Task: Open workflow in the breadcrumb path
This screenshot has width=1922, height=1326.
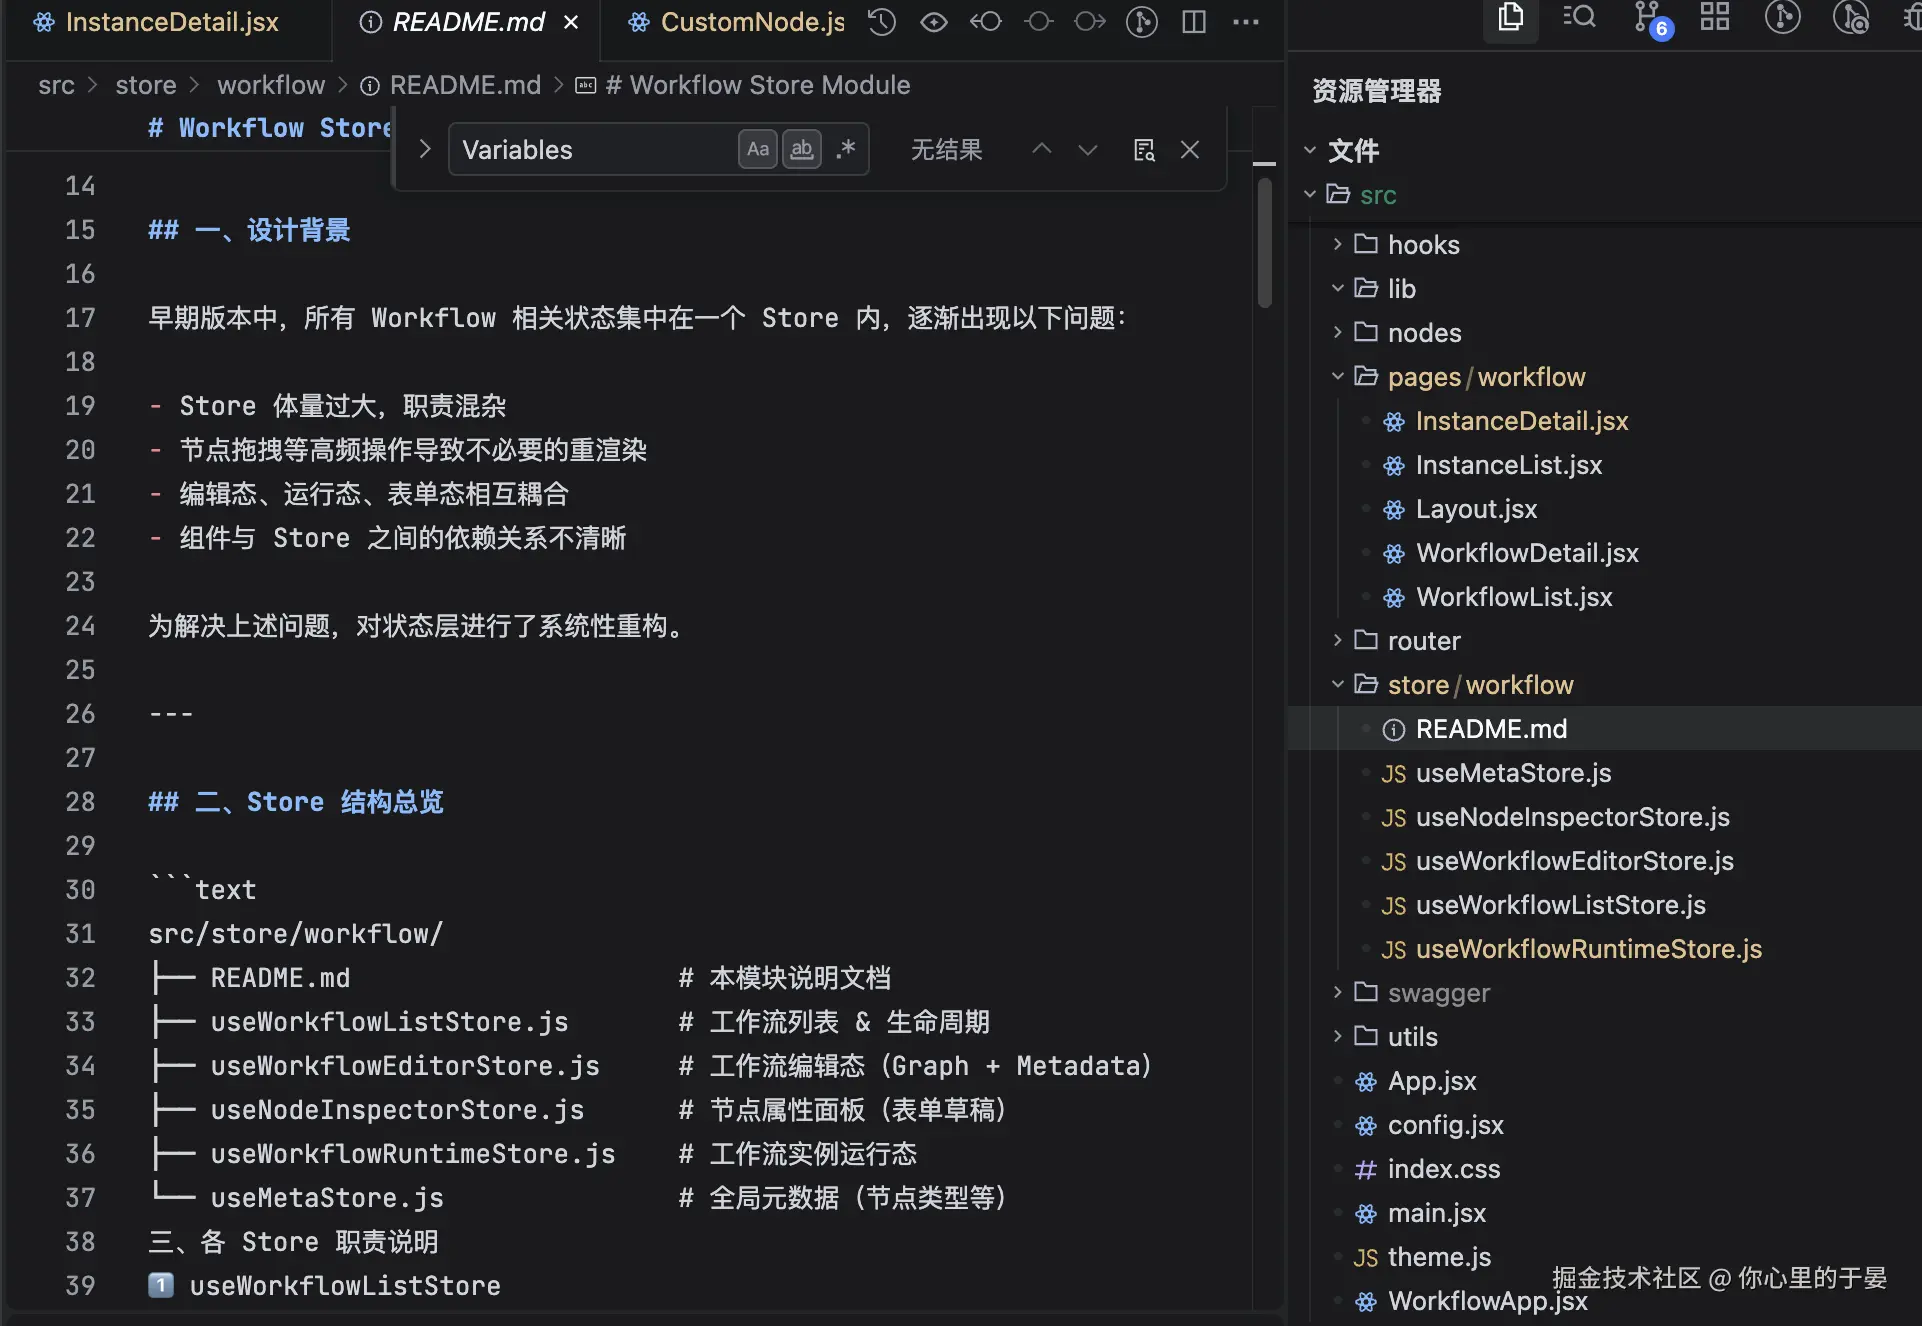Action: click(270, 85)
